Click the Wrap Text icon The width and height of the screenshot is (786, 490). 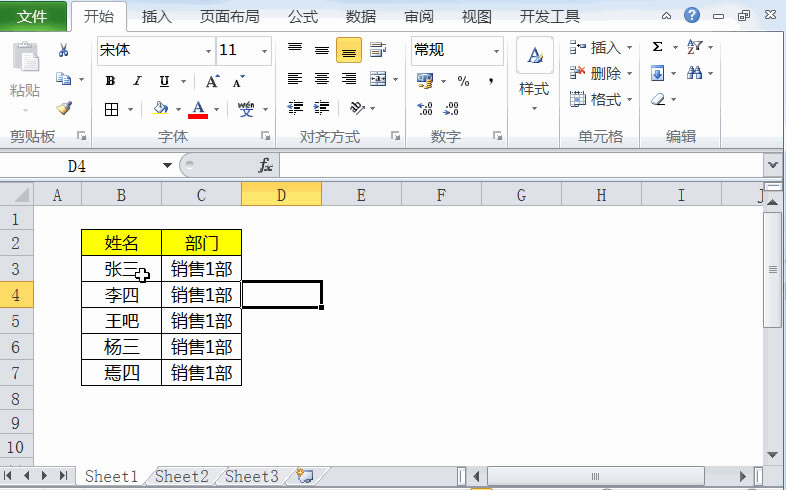pyautogui.click(x=377, y=50)
